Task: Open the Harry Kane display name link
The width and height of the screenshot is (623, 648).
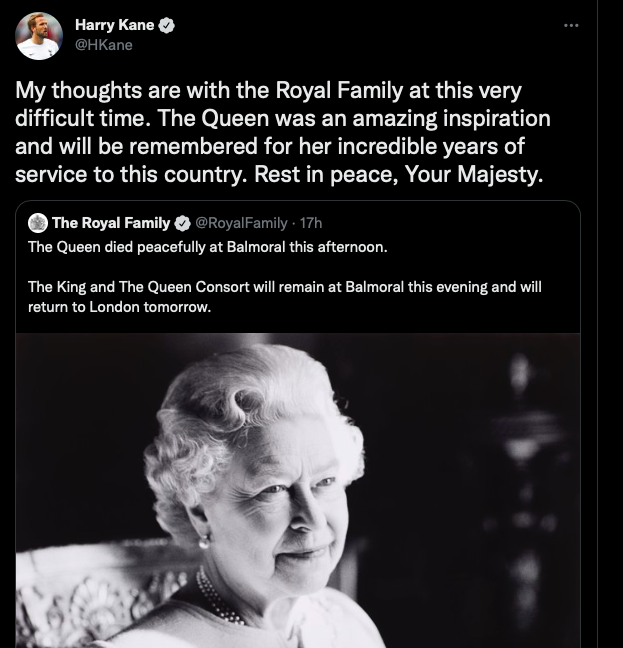Action: pos(114,26)
